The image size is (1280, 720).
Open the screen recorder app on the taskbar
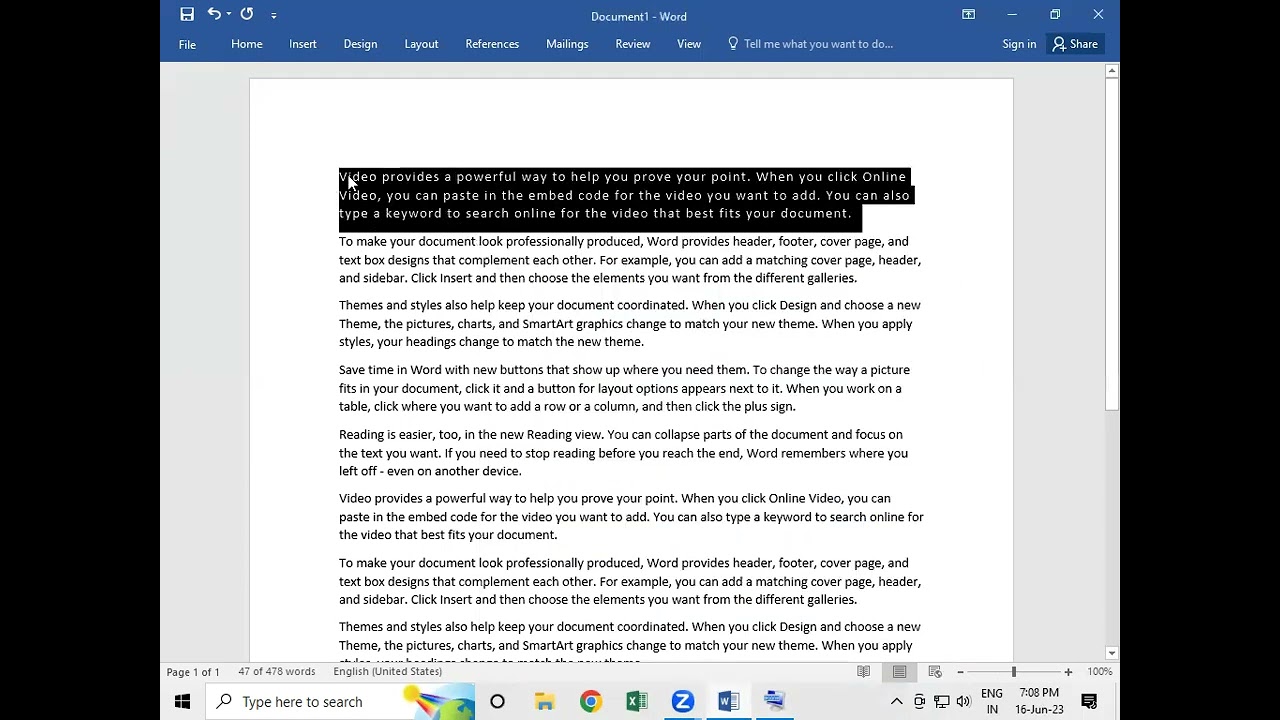775,702
